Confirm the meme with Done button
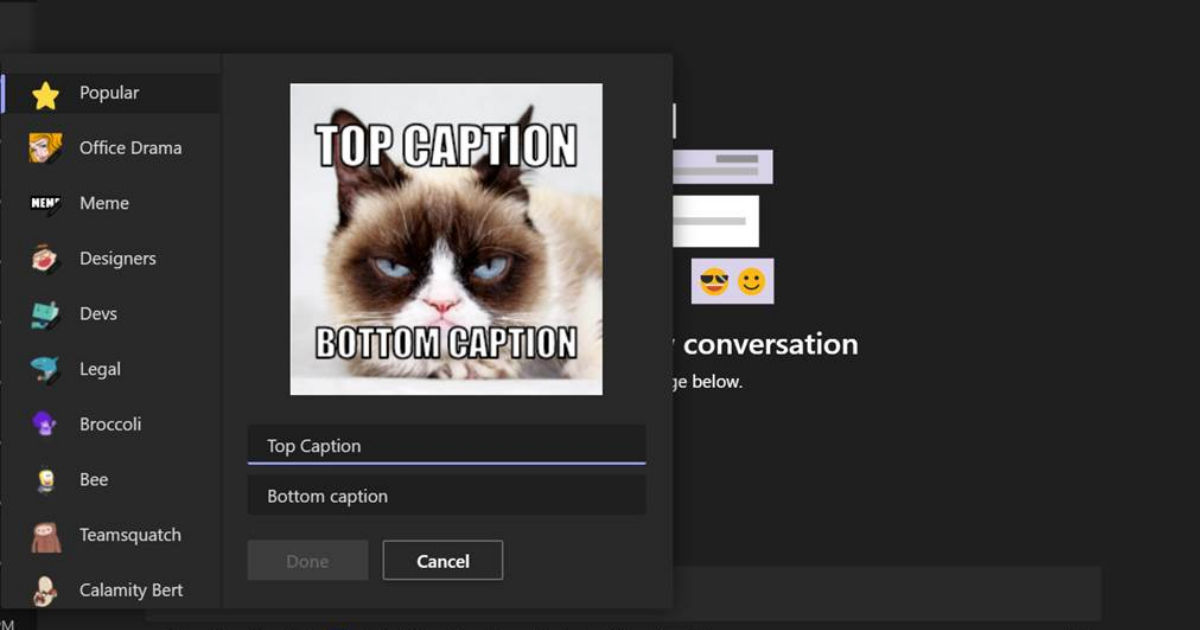Viewport: 1200px width, 630px height. (x=308, y=561)
